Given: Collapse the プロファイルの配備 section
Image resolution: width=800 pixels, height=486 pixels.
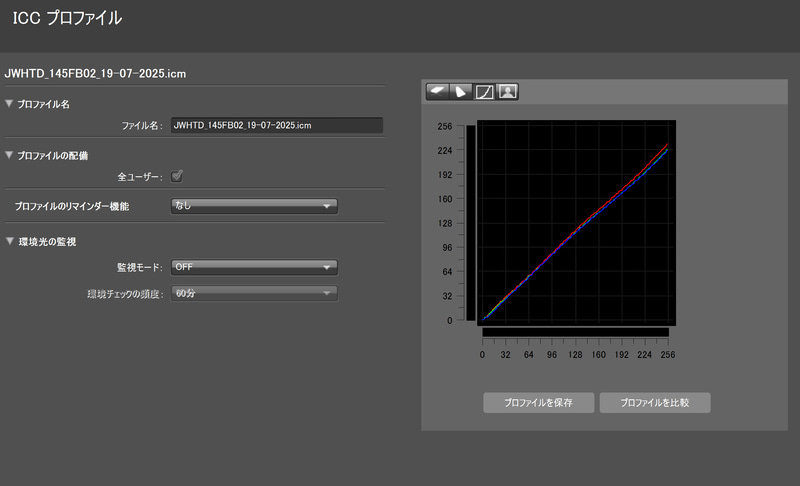Looking at the screenshot, I should click(9, 155).
